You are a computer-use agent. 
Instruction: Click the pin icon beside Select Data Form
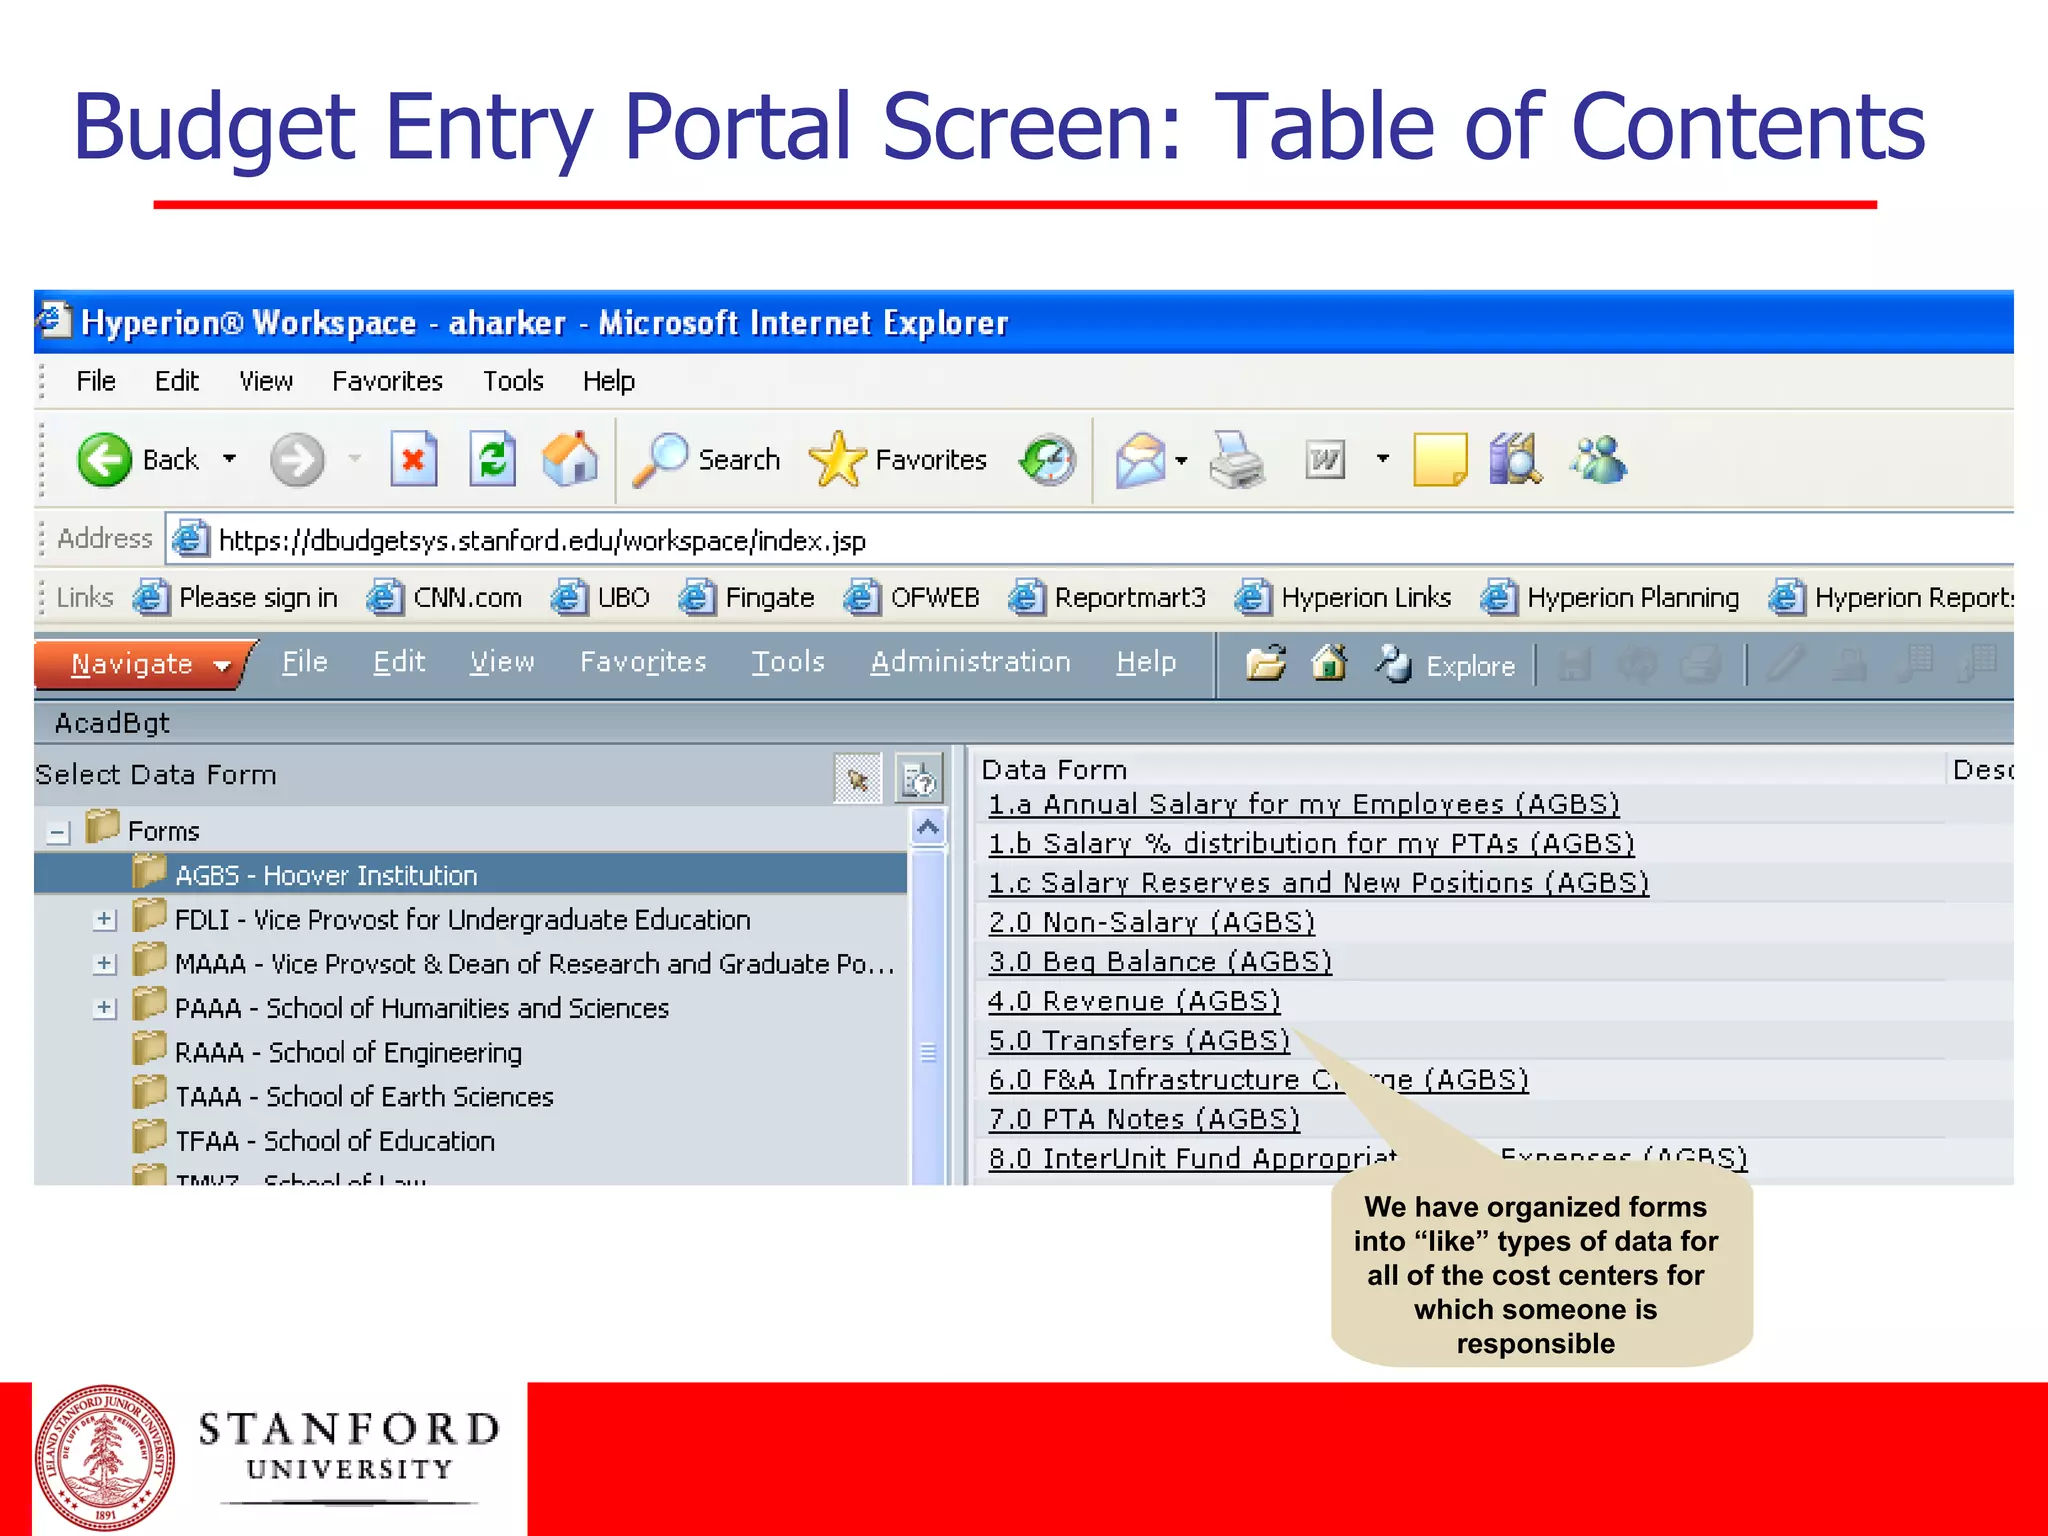858,779
